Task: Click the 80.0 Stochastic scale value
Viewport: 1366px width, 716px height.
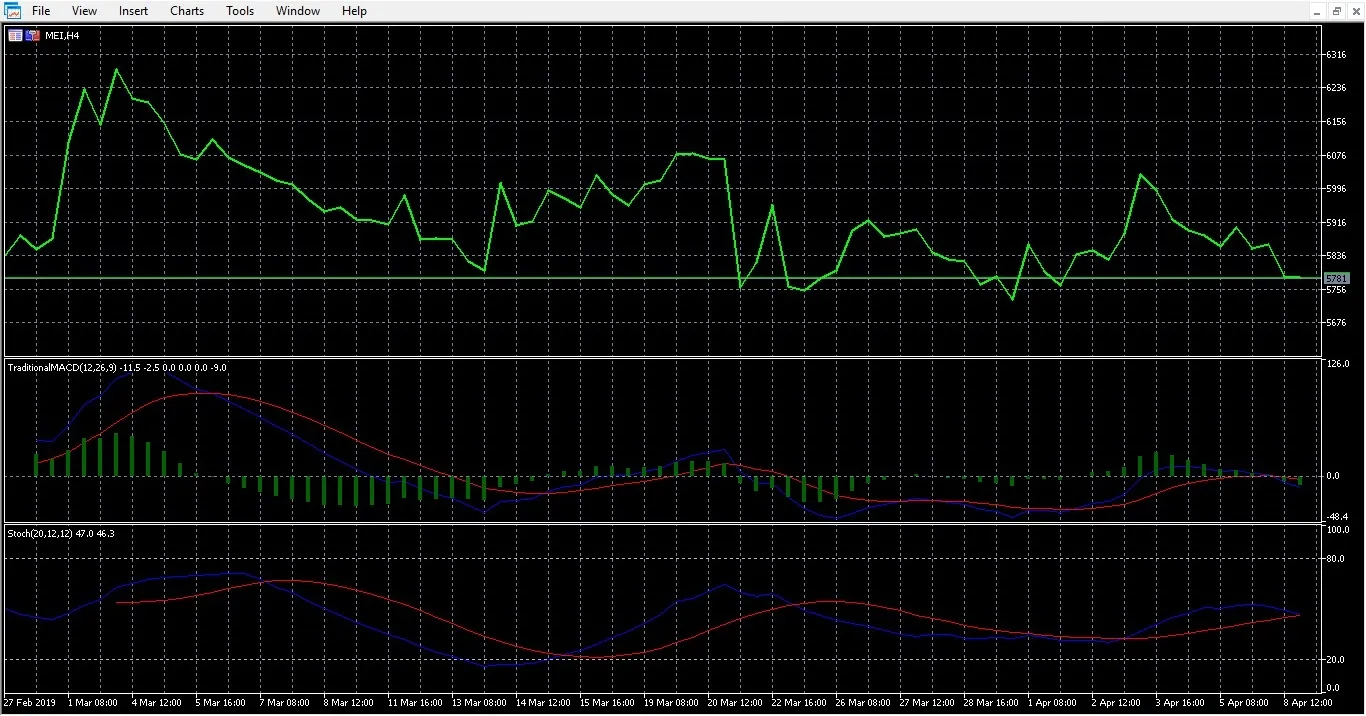Action: point(1336,559)
